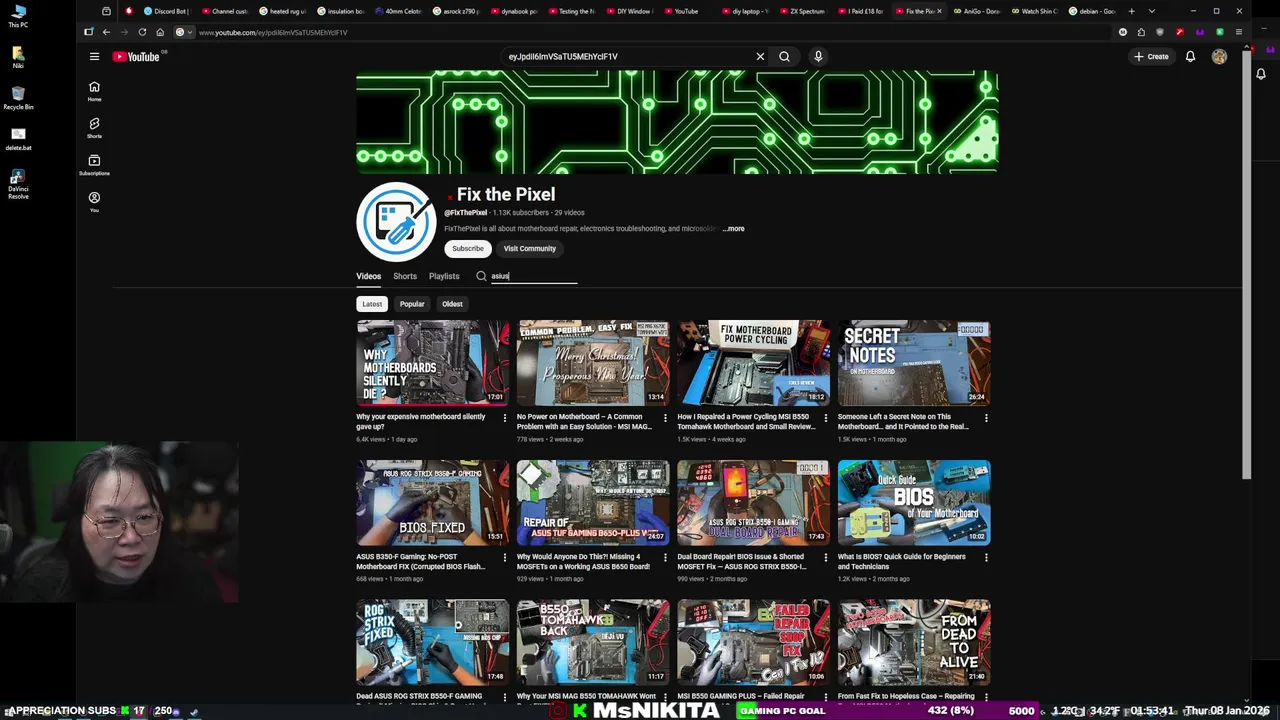Image resolution: width=1280 pixels, height=720 pixels.
Task: Expand channel description with ...more
Action: (x=734, y=229)
